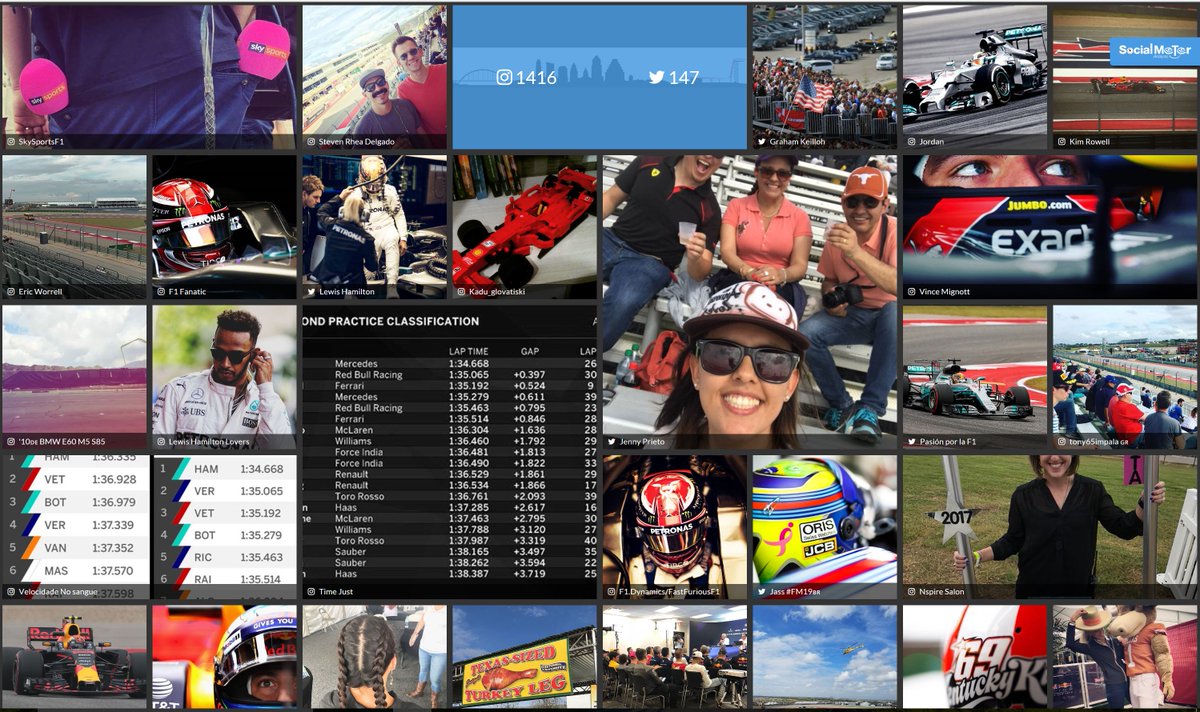Click the Instagram icon beside Kadu_glovatiski

tap(461, 292)
